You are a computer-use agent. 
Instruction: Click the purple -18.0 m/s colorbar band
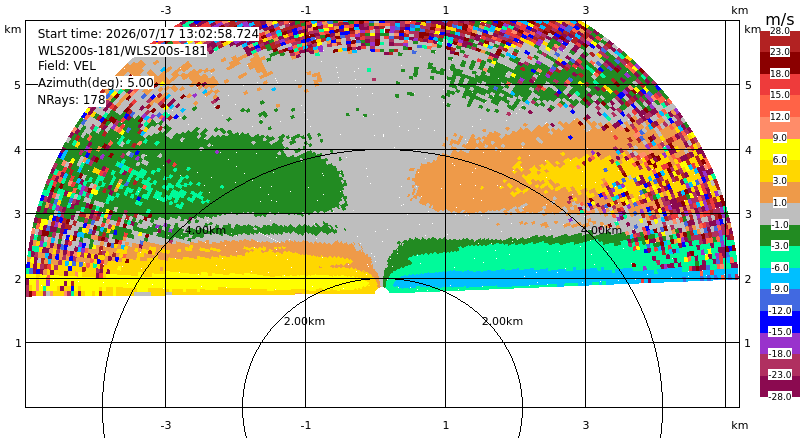(x=780, y=343)
